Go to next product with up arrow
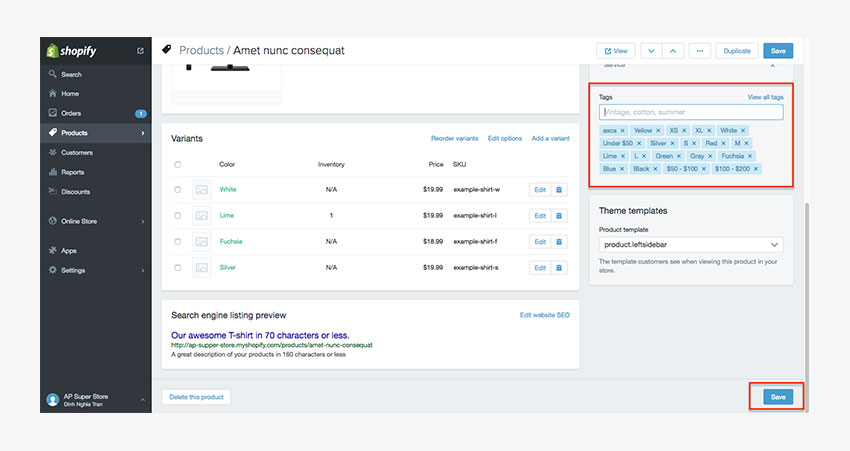The image size is (850, 451). (673, 50)
